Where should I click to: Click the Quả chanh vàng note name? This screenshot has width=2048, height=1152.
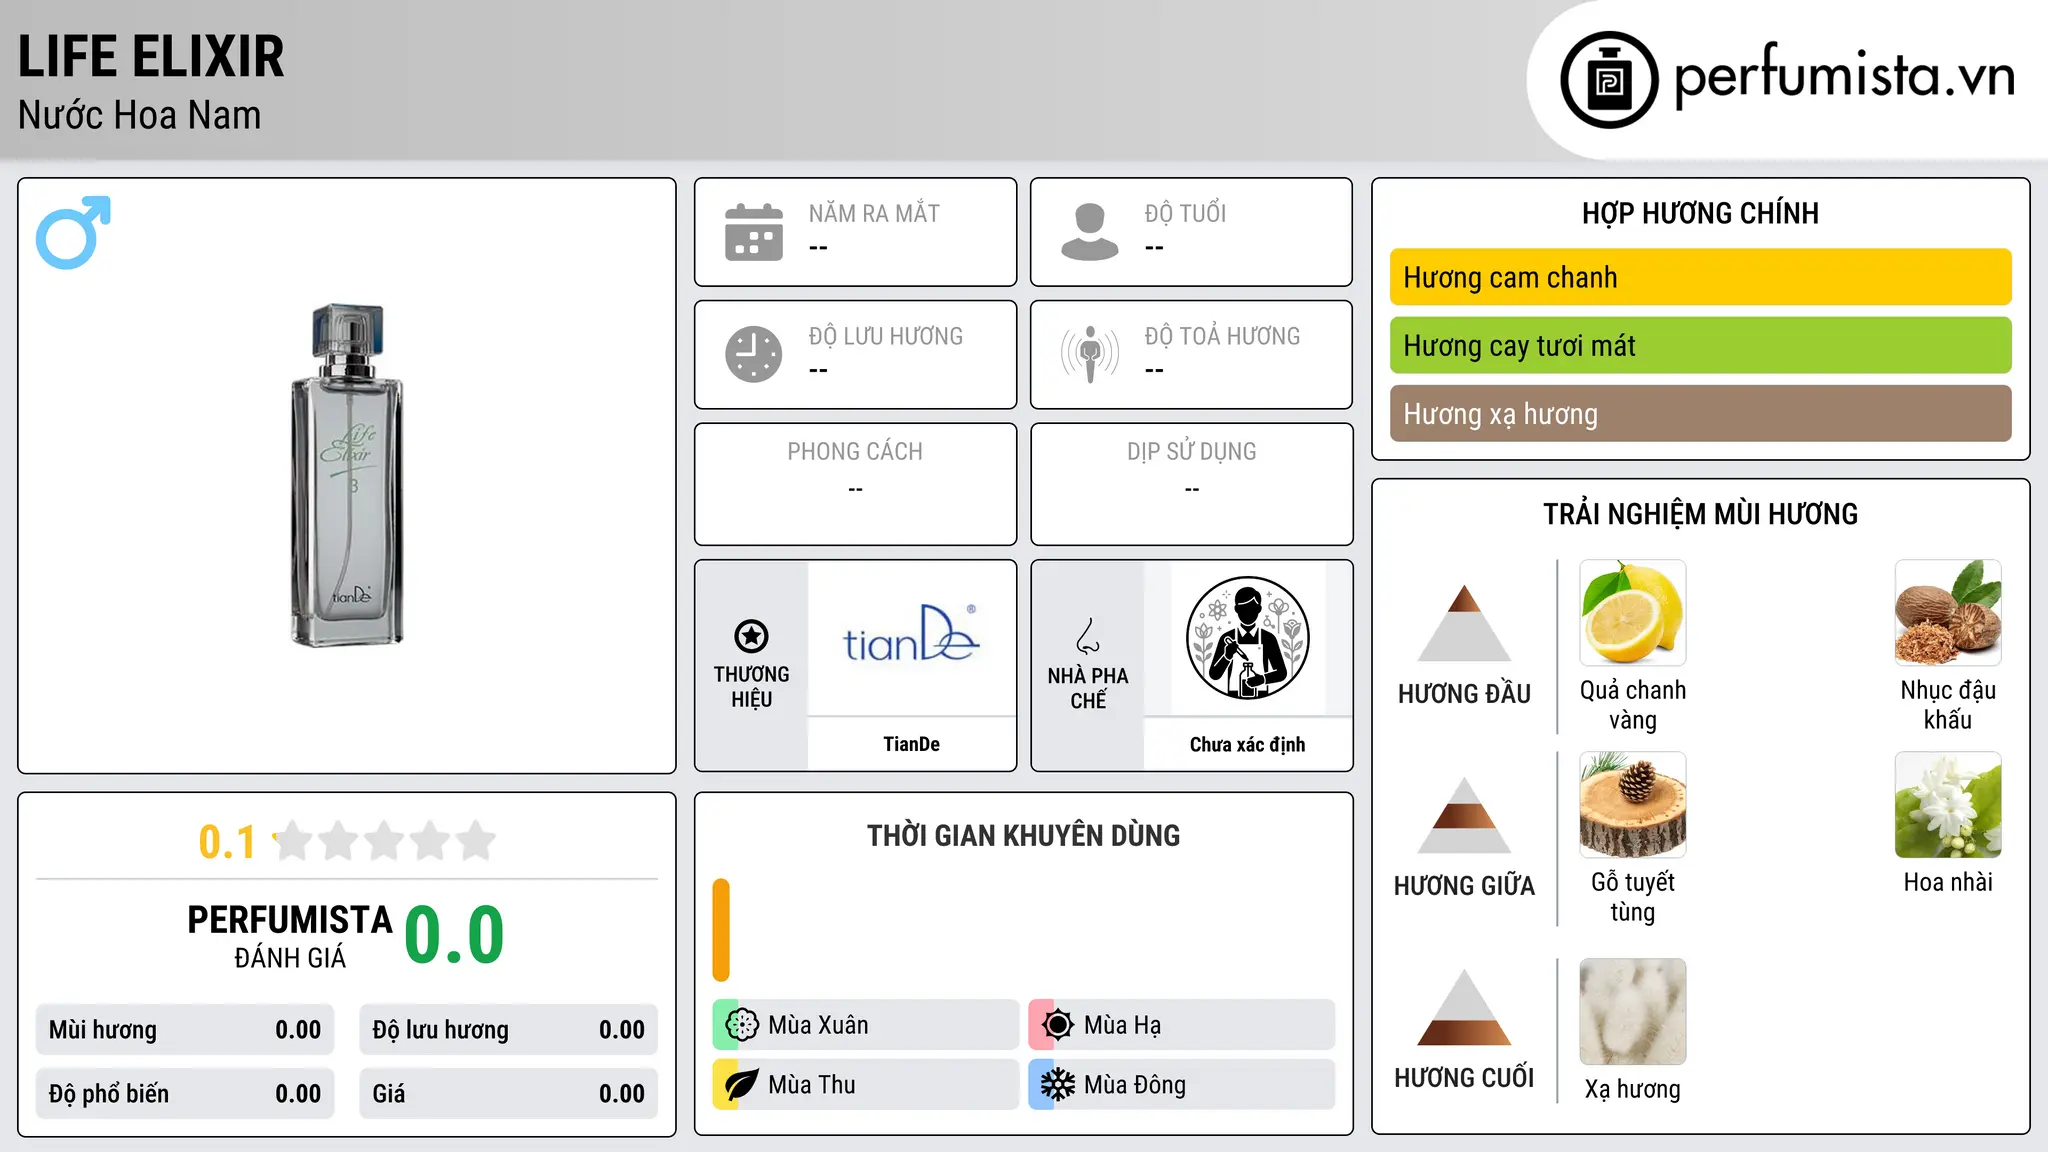coord(1633,705)
